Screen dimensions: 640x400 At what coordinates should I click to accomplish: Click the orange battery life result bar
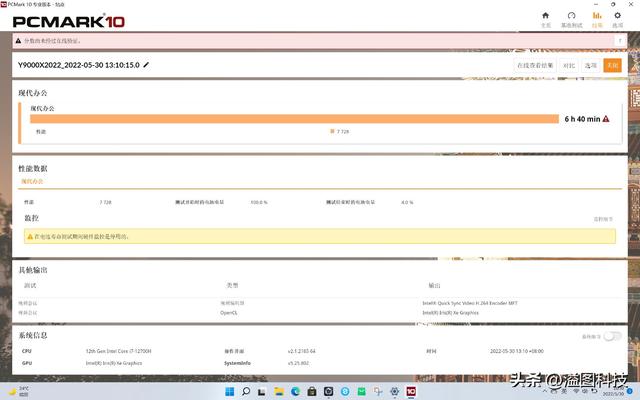[294, 119]
